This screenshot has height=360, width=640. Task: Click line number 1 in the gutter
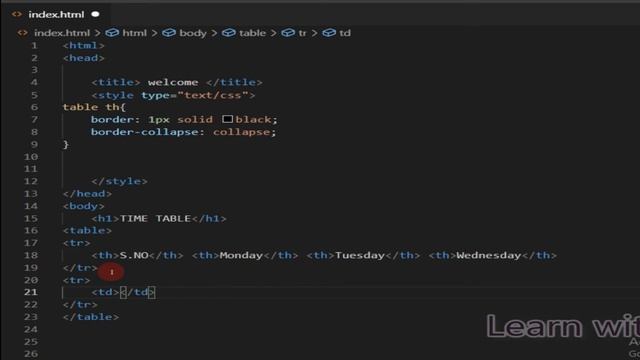click(34, 46)
